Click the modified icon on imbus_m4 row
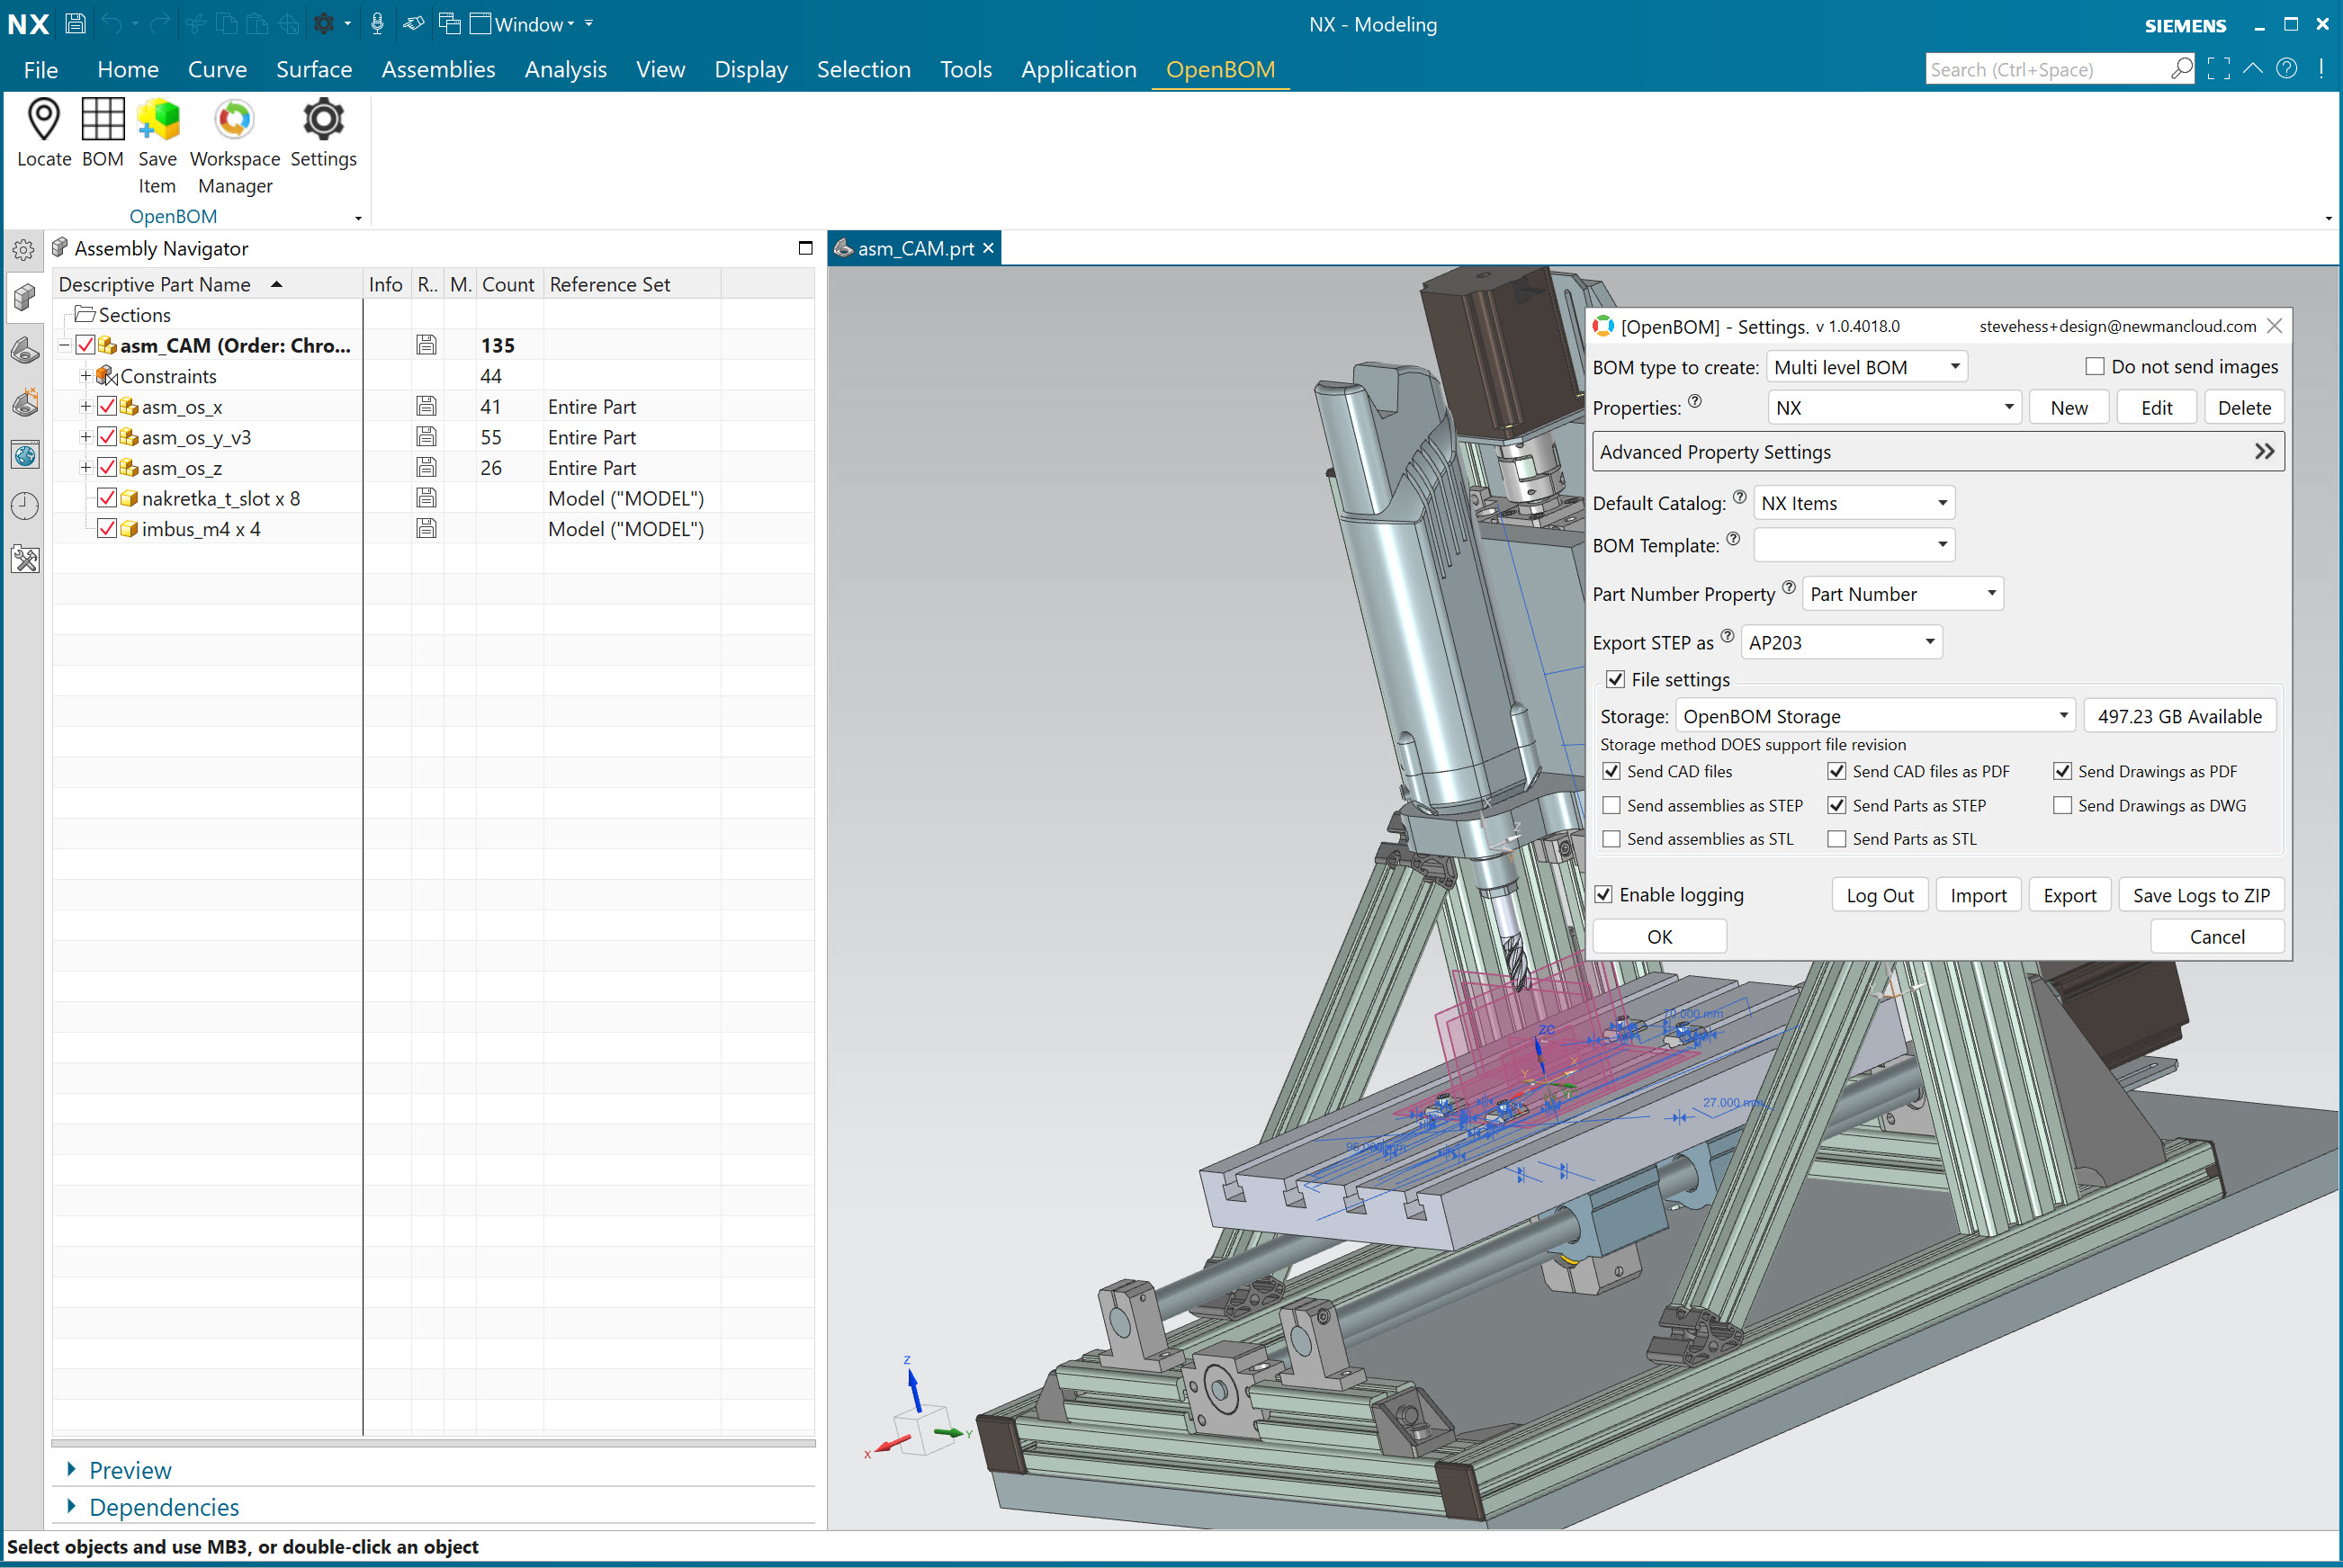The height and width of the screenshot is (1568, 2343). point(426,528)
